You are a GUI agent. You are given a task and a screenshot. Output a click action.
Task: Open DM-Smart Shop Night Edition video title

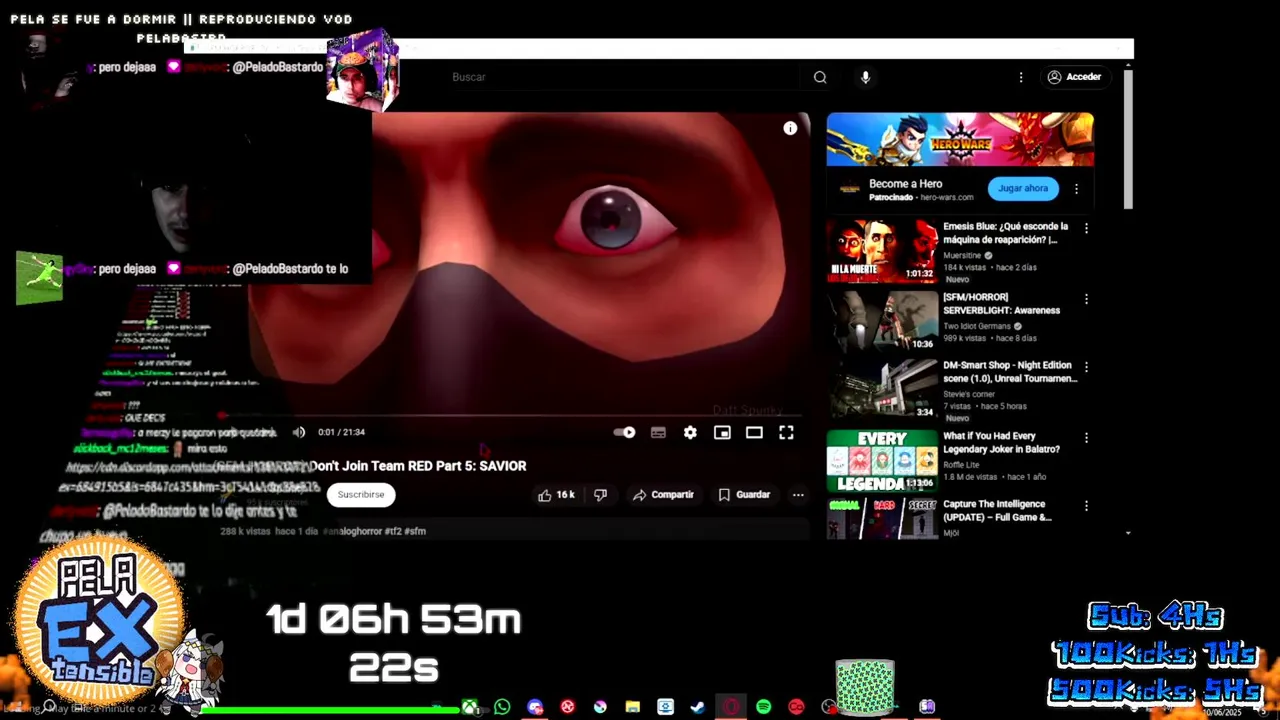pos(1010,372)
